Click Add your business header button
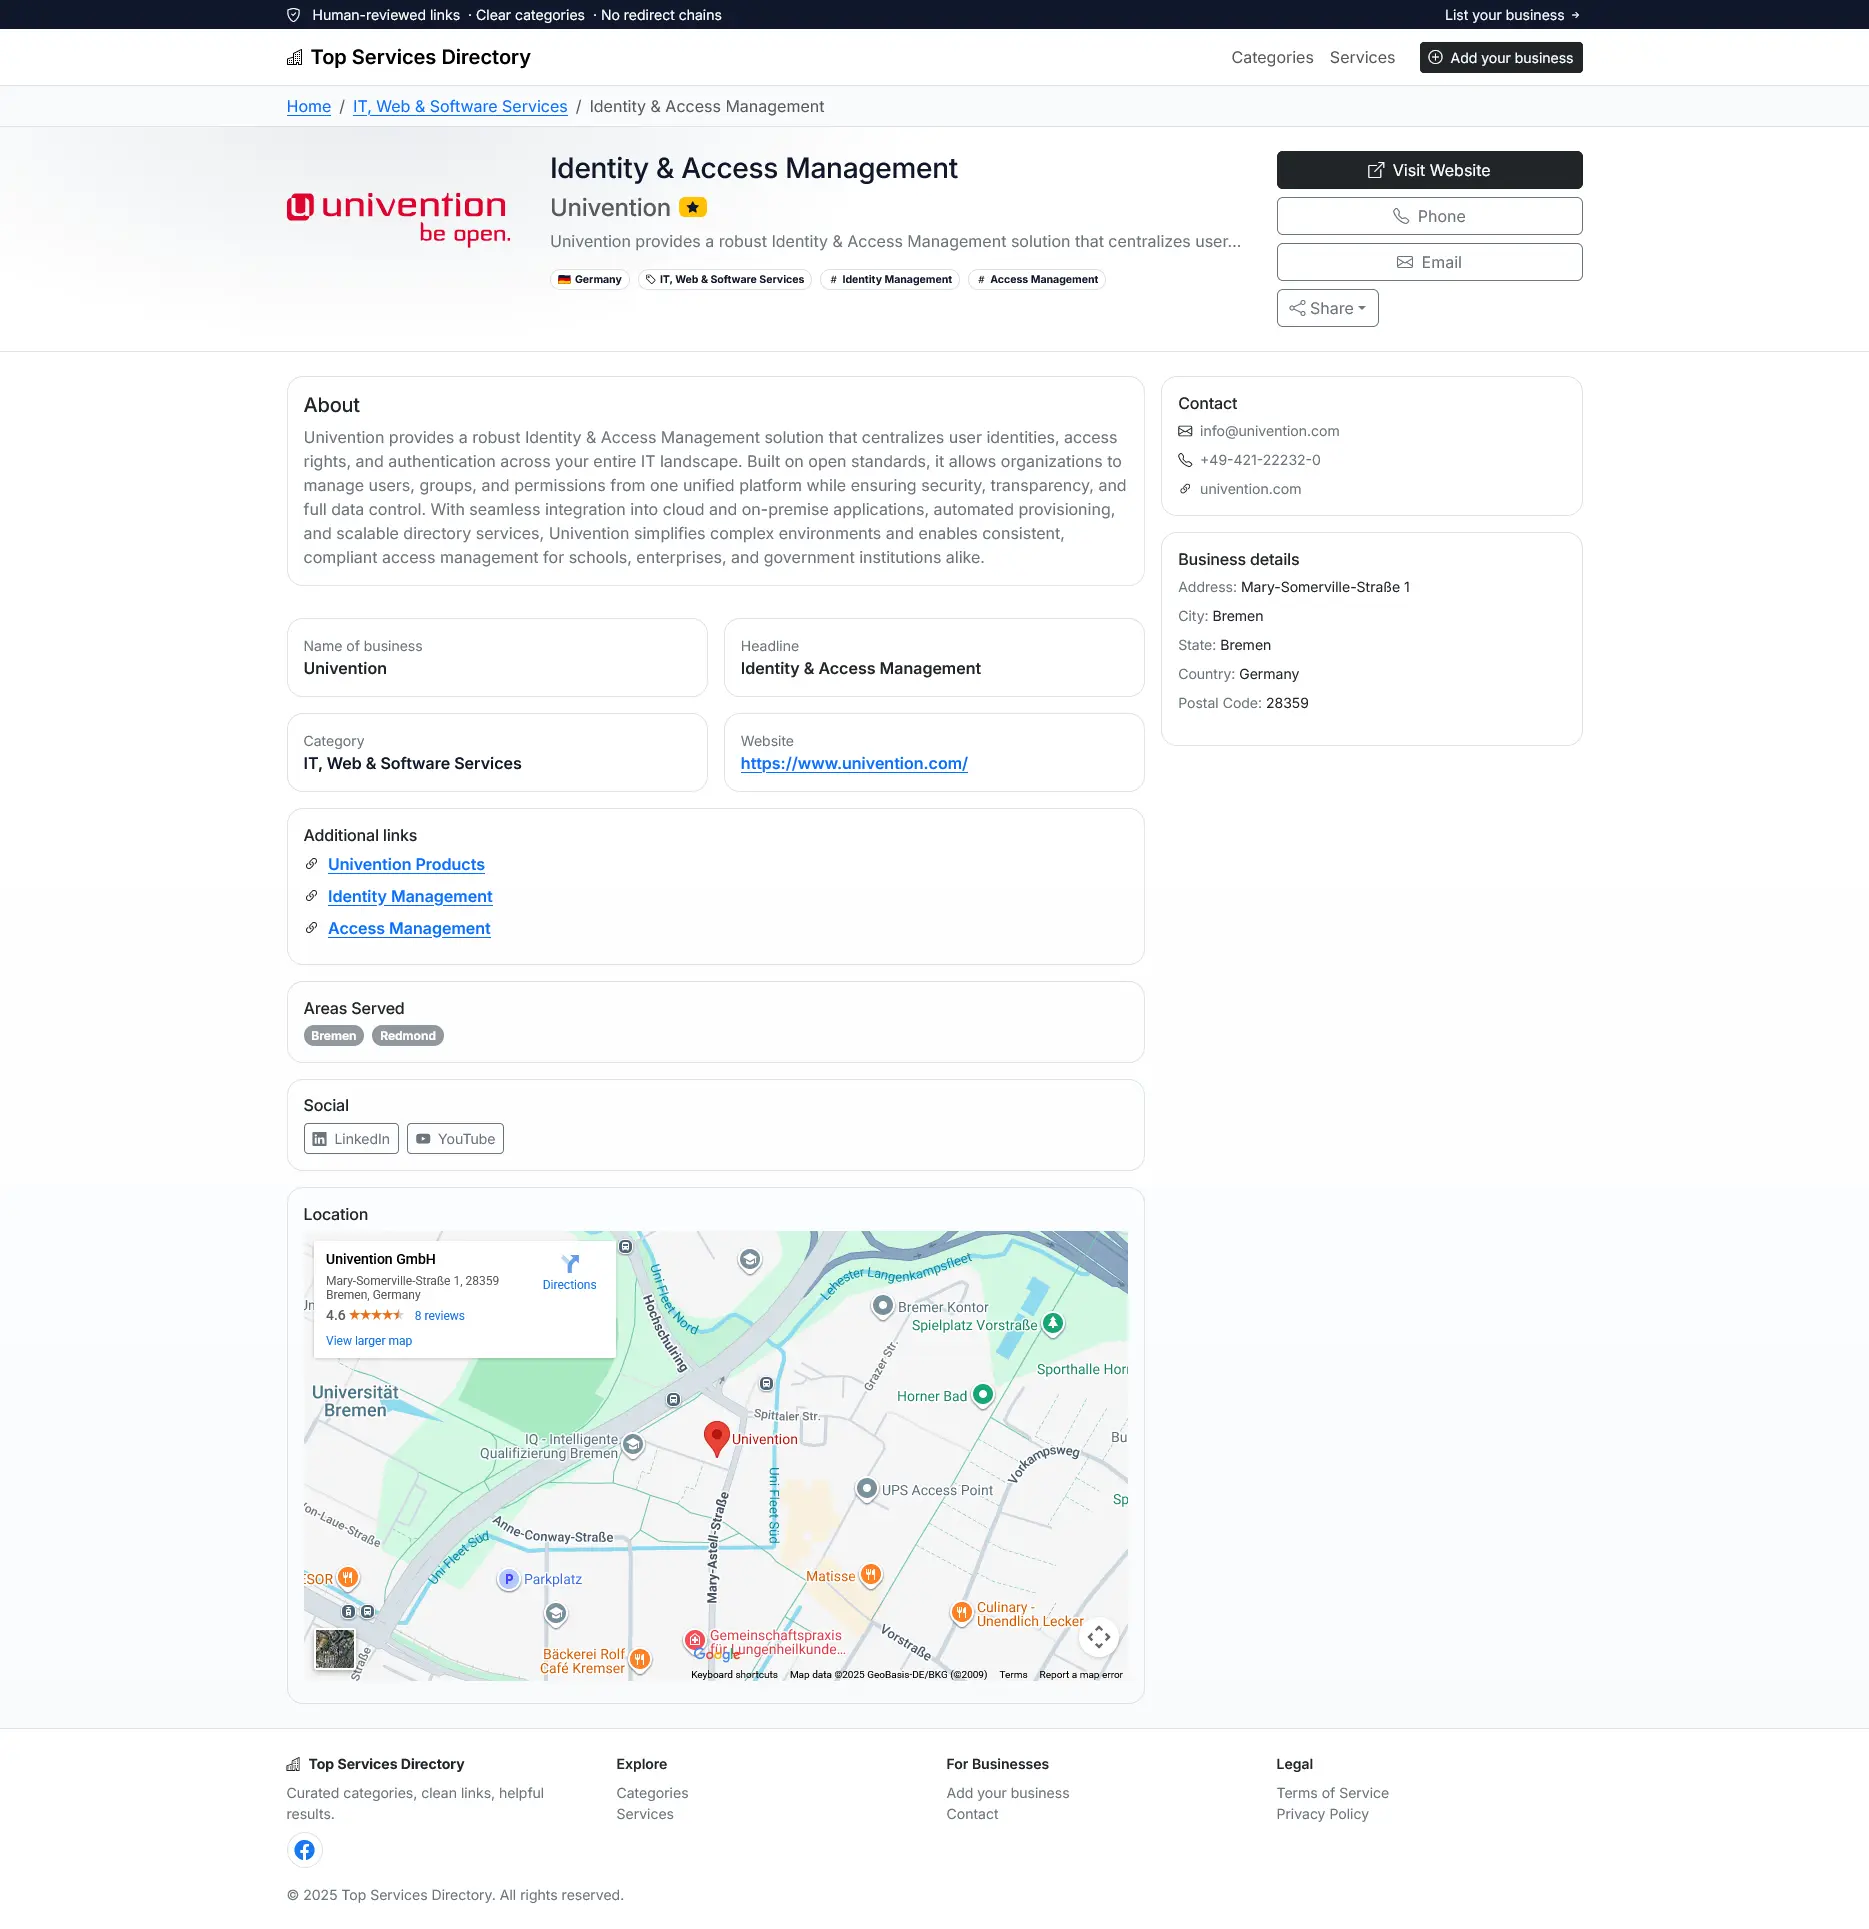Screen dimensions: 1869x1929 pos(1501,58)
